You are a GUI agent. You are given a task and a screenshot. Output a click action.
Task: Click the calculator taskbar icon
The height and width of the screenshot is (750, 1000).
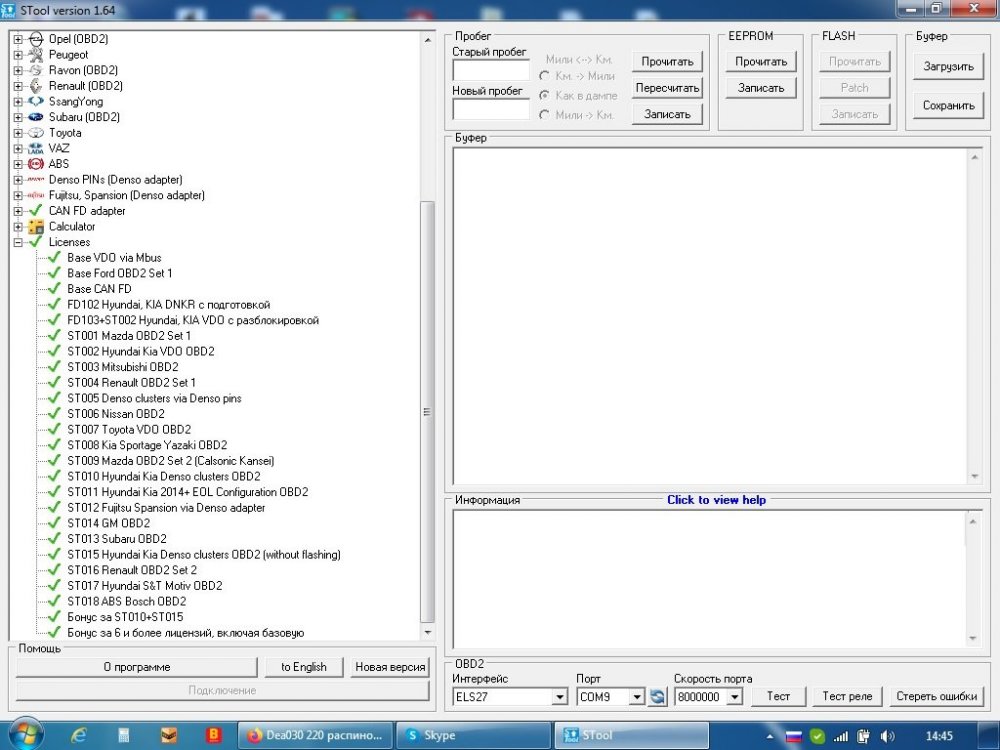[124, 735]
